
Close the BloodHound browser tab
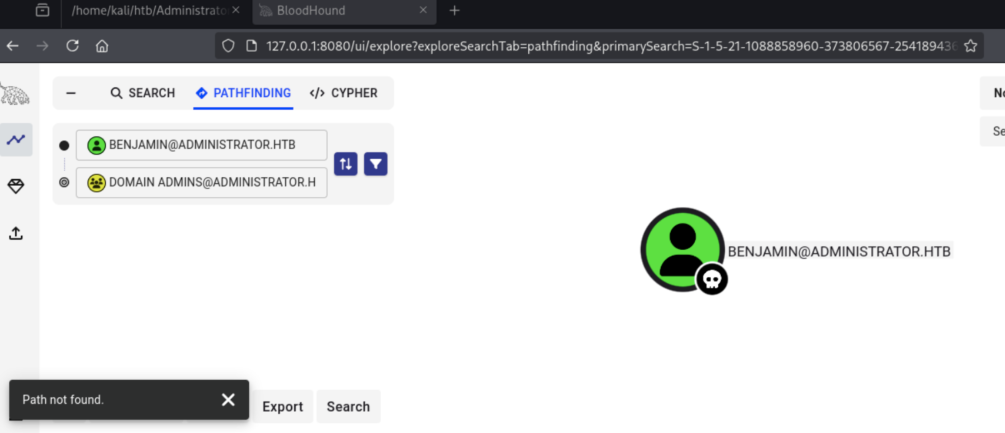(423, 11)
